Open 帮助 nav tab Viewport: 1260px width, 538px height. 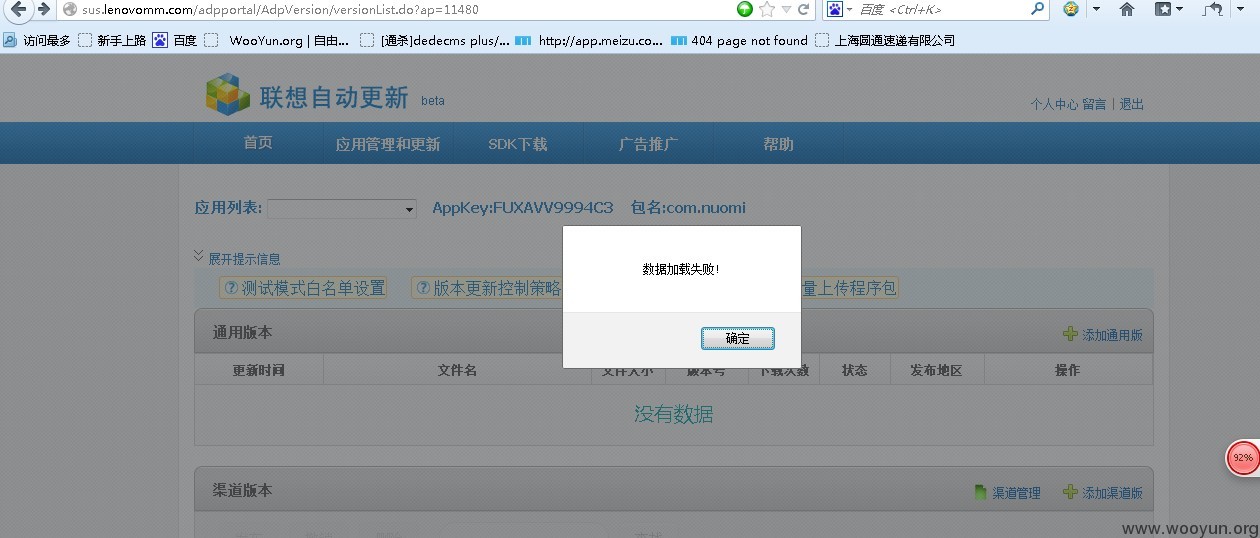pyautogui.click(x=778, y=144)
